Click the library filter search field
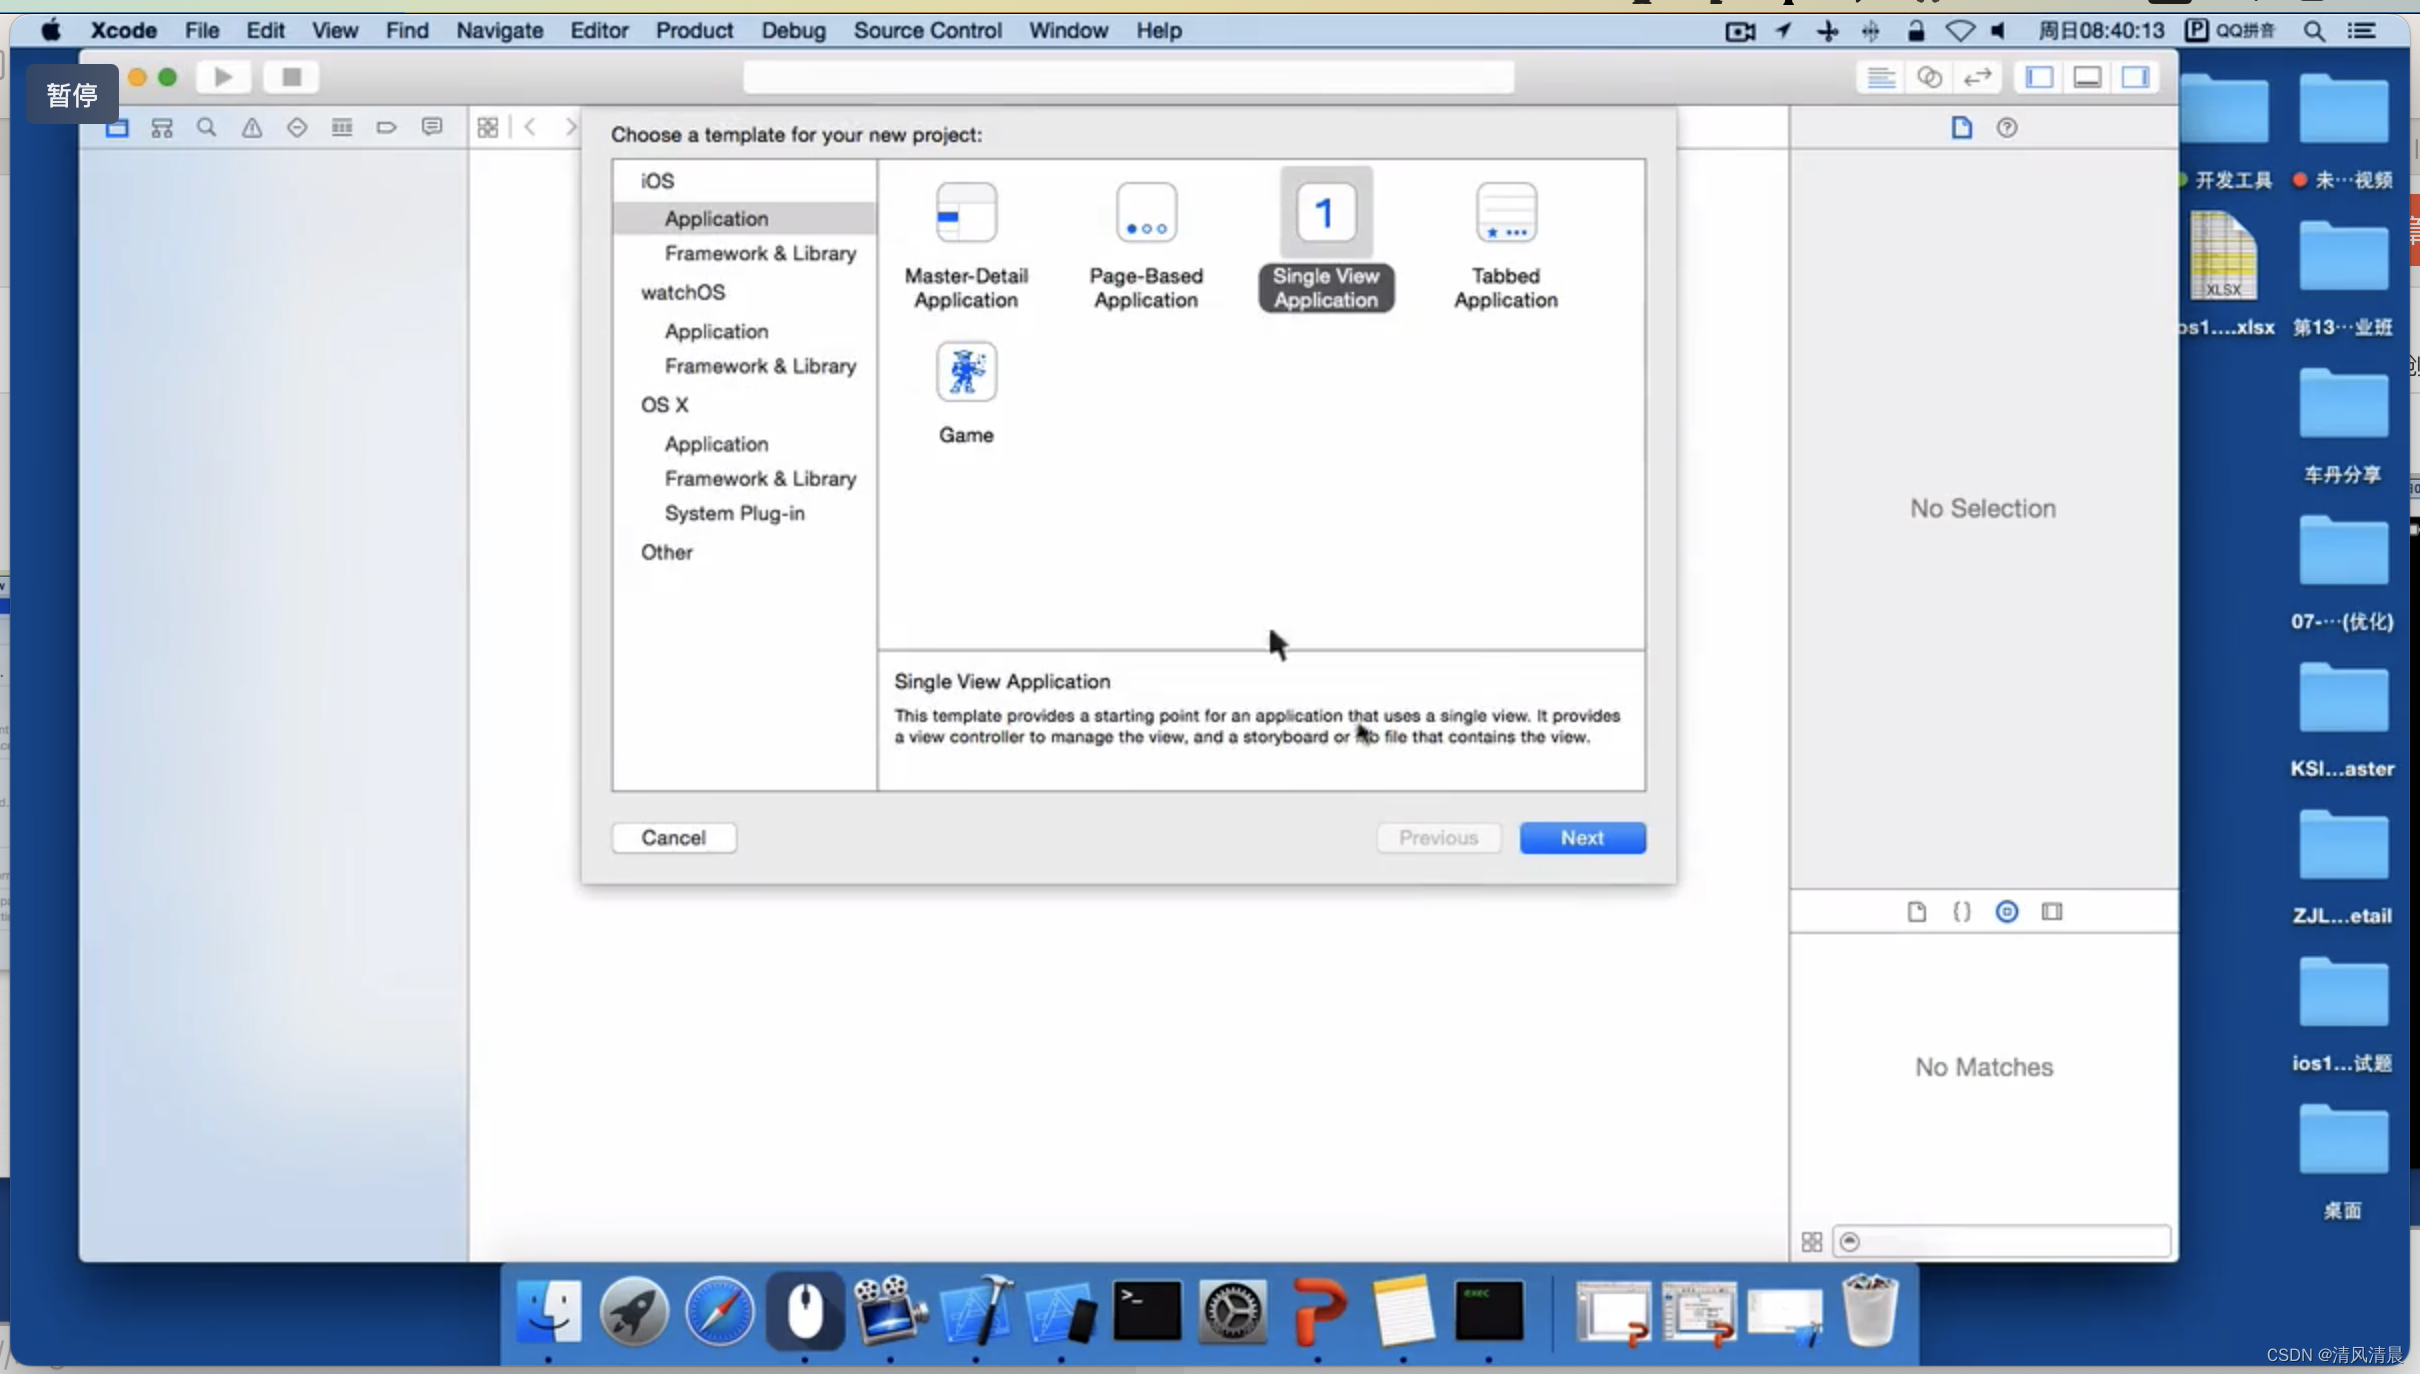This screenshot has height=1374, width=2420. 2002,1241
